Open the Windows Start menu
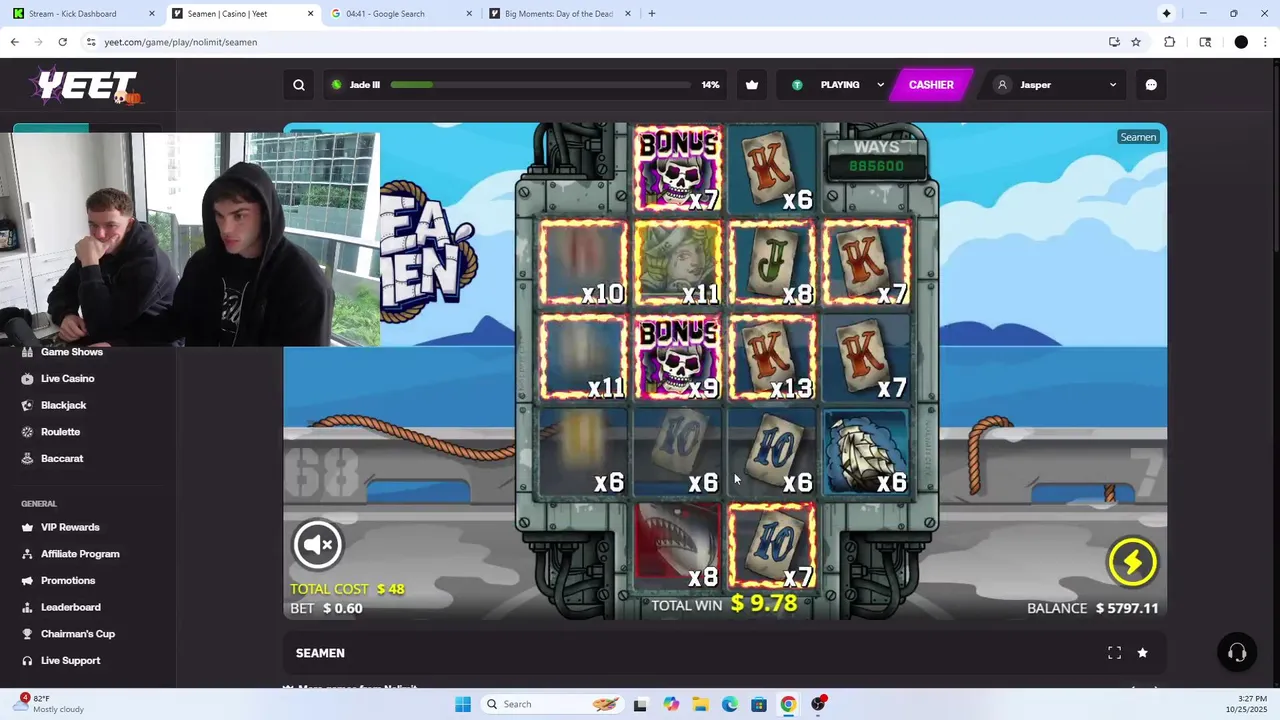The width and height of the screenshot is (1280, 720). click(x=463, y=704)
